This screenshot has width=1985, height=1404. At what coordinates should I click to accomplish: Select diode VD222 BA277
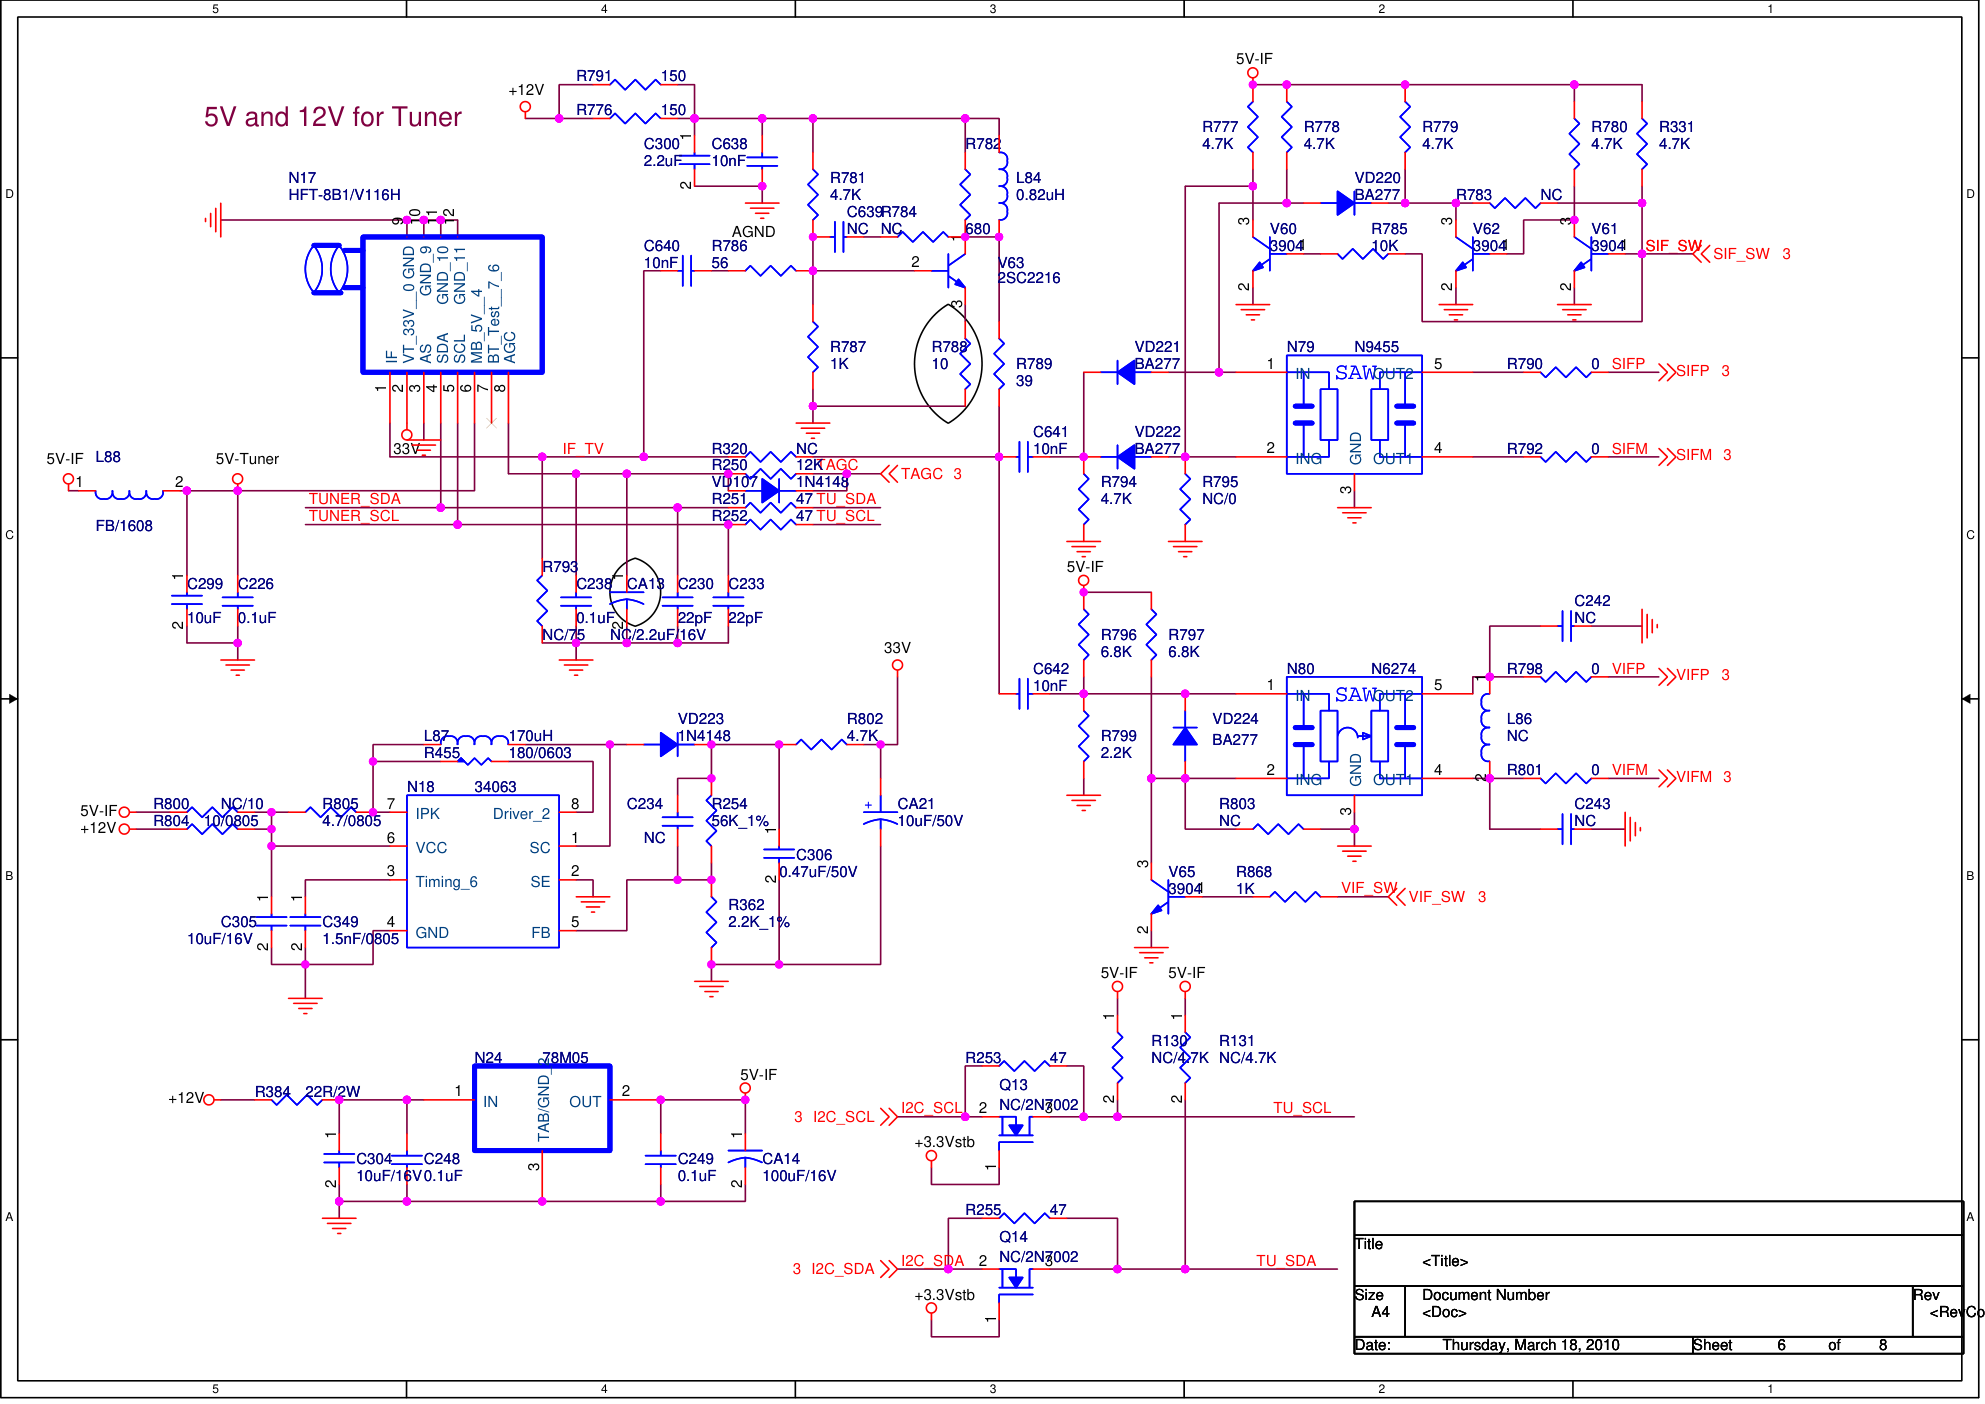click(1125, 457)
